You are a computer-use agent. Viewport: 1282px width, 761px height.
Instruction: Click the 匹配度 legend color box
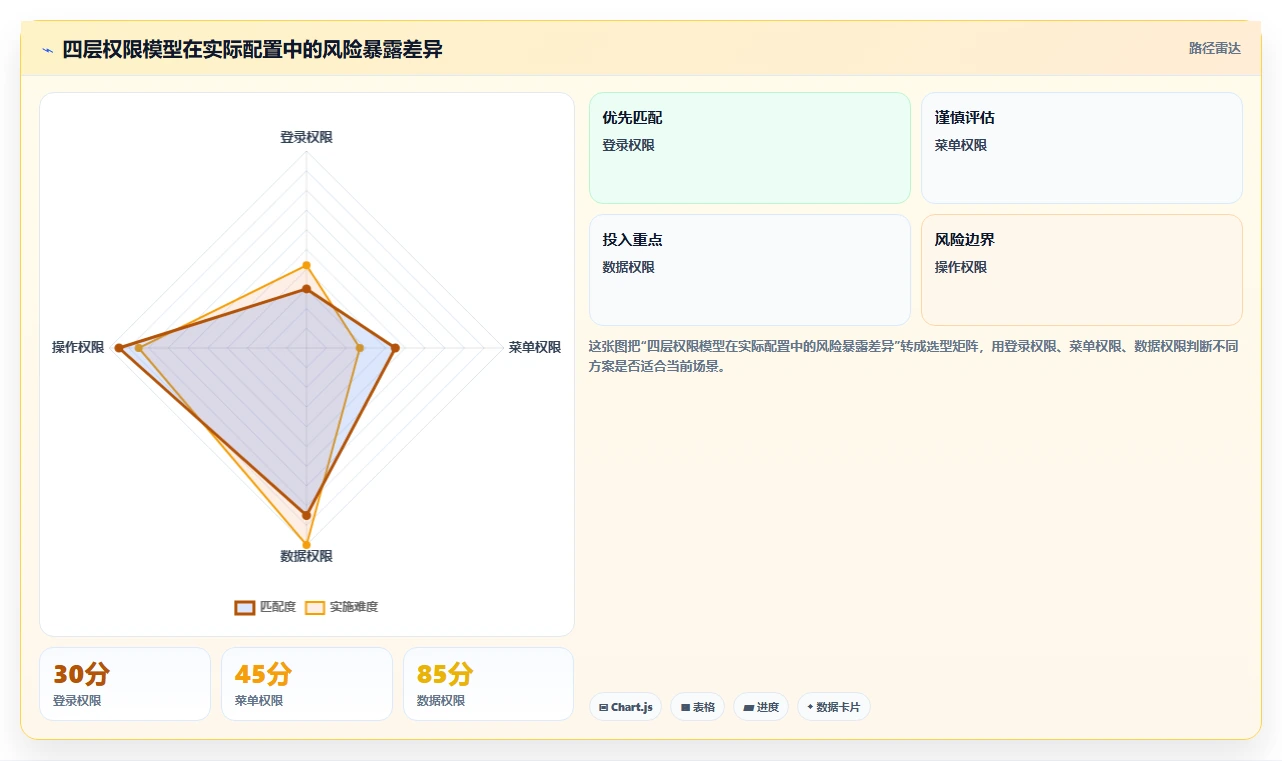[x=245, y=607]
